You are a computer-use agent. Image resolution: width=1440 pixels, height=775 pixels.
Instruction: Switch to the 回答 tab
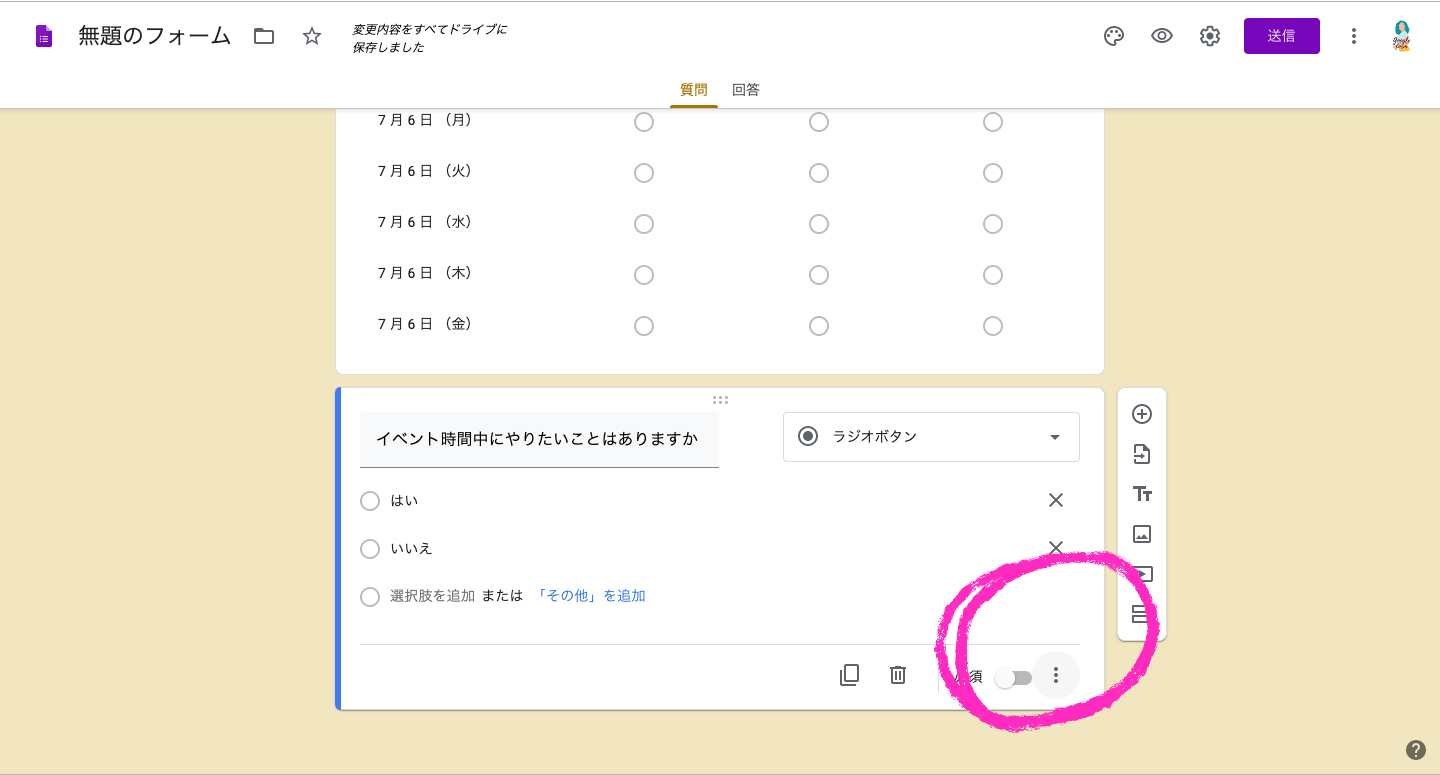[x=746, y=90]
